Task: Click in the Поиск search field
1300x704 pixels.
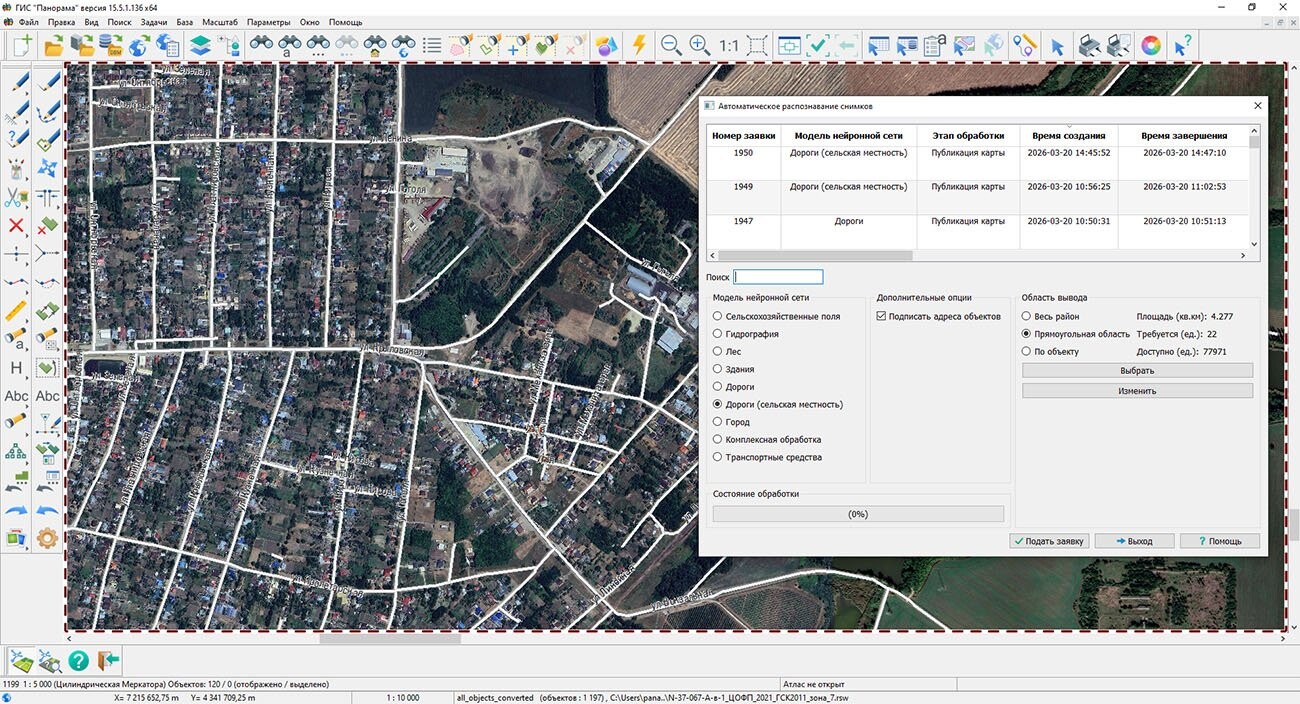Action: pyautogui.click(x=778, y=277)
